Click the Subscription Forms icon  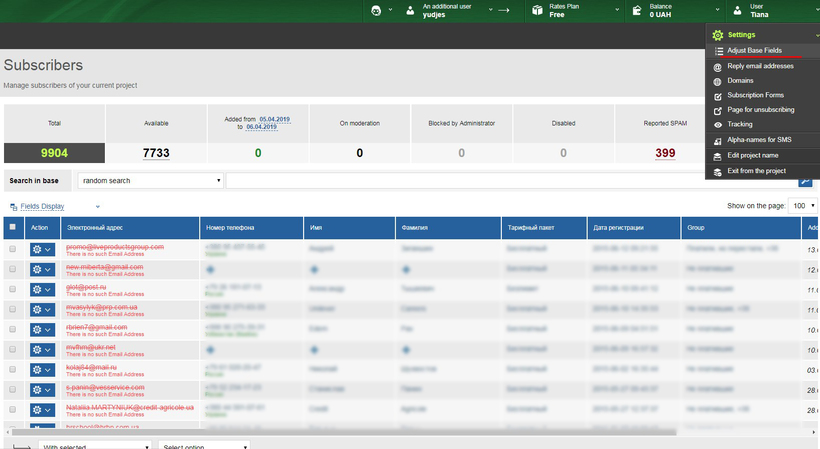pos(718,96)
